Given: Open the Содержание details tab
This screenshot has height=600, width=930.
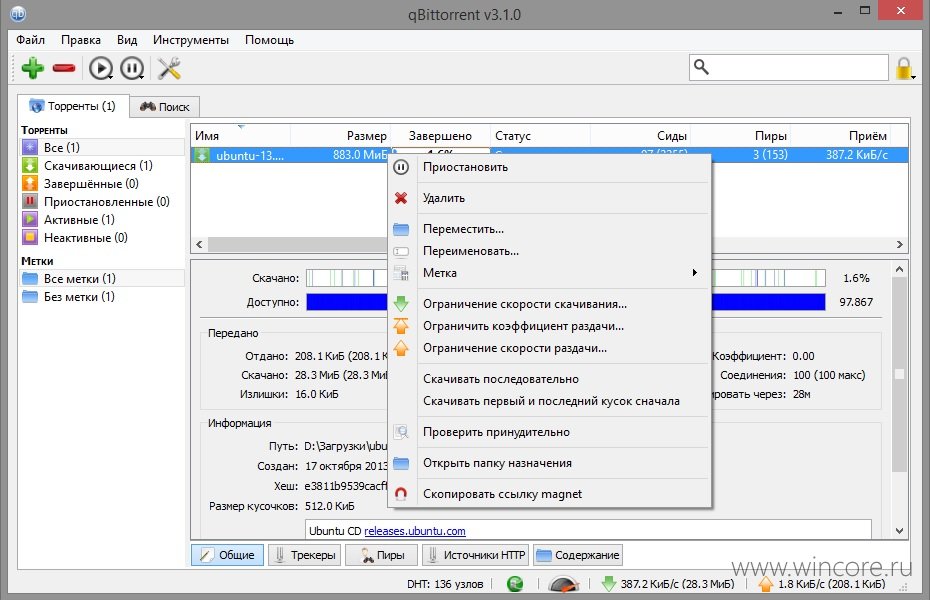Looking at the screenshot, I should click(x=578, y=555).
